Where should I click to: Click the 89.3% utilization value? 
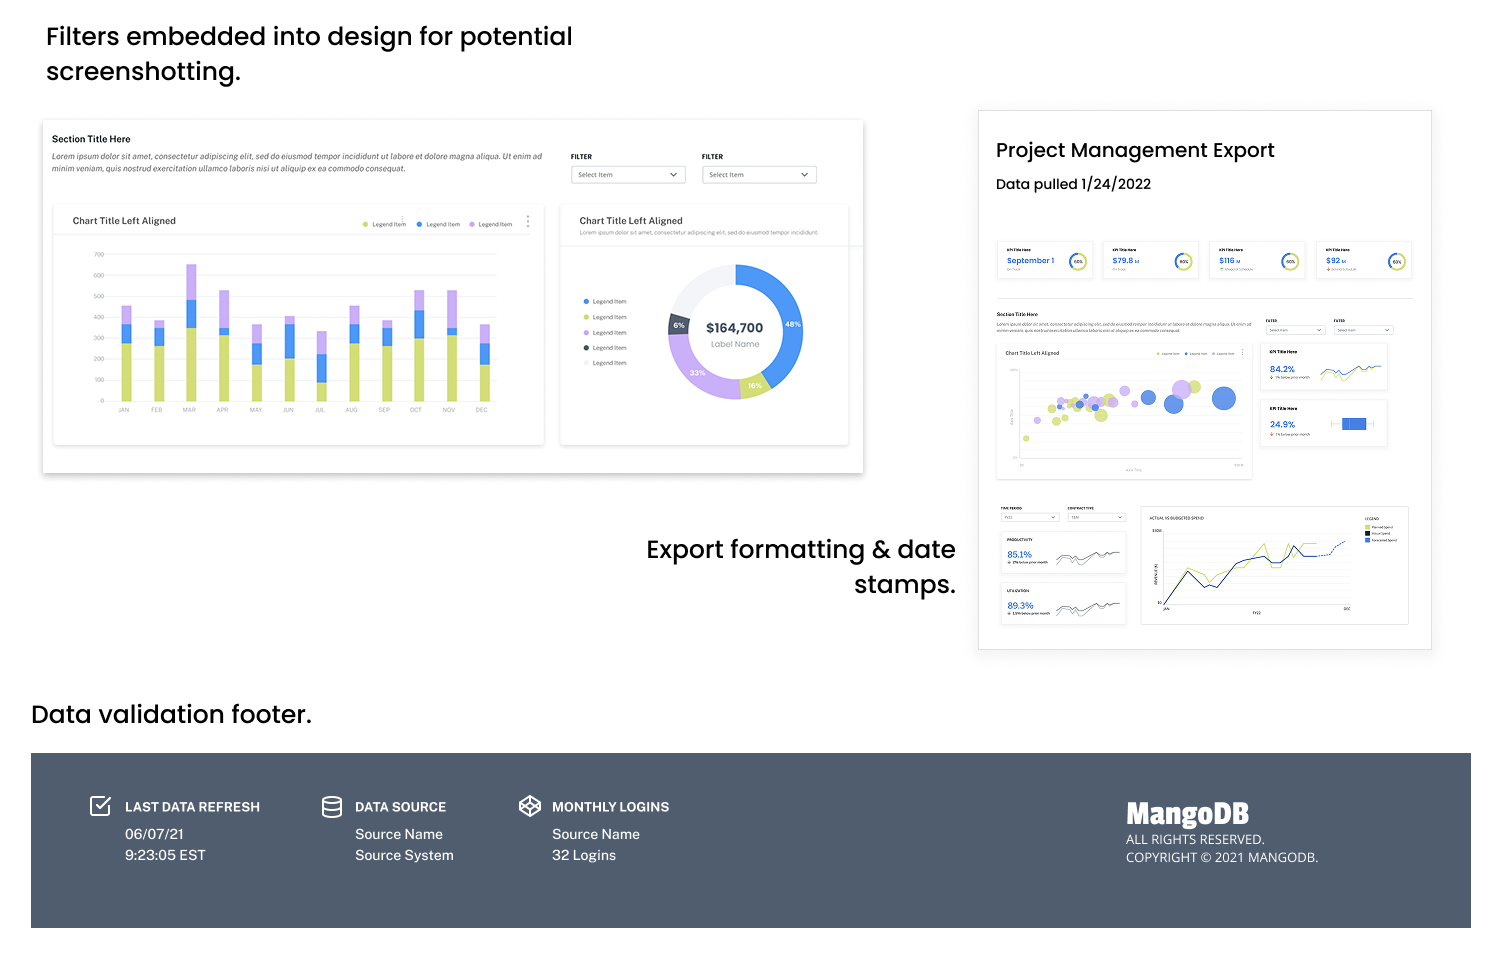coord(1020,605)
